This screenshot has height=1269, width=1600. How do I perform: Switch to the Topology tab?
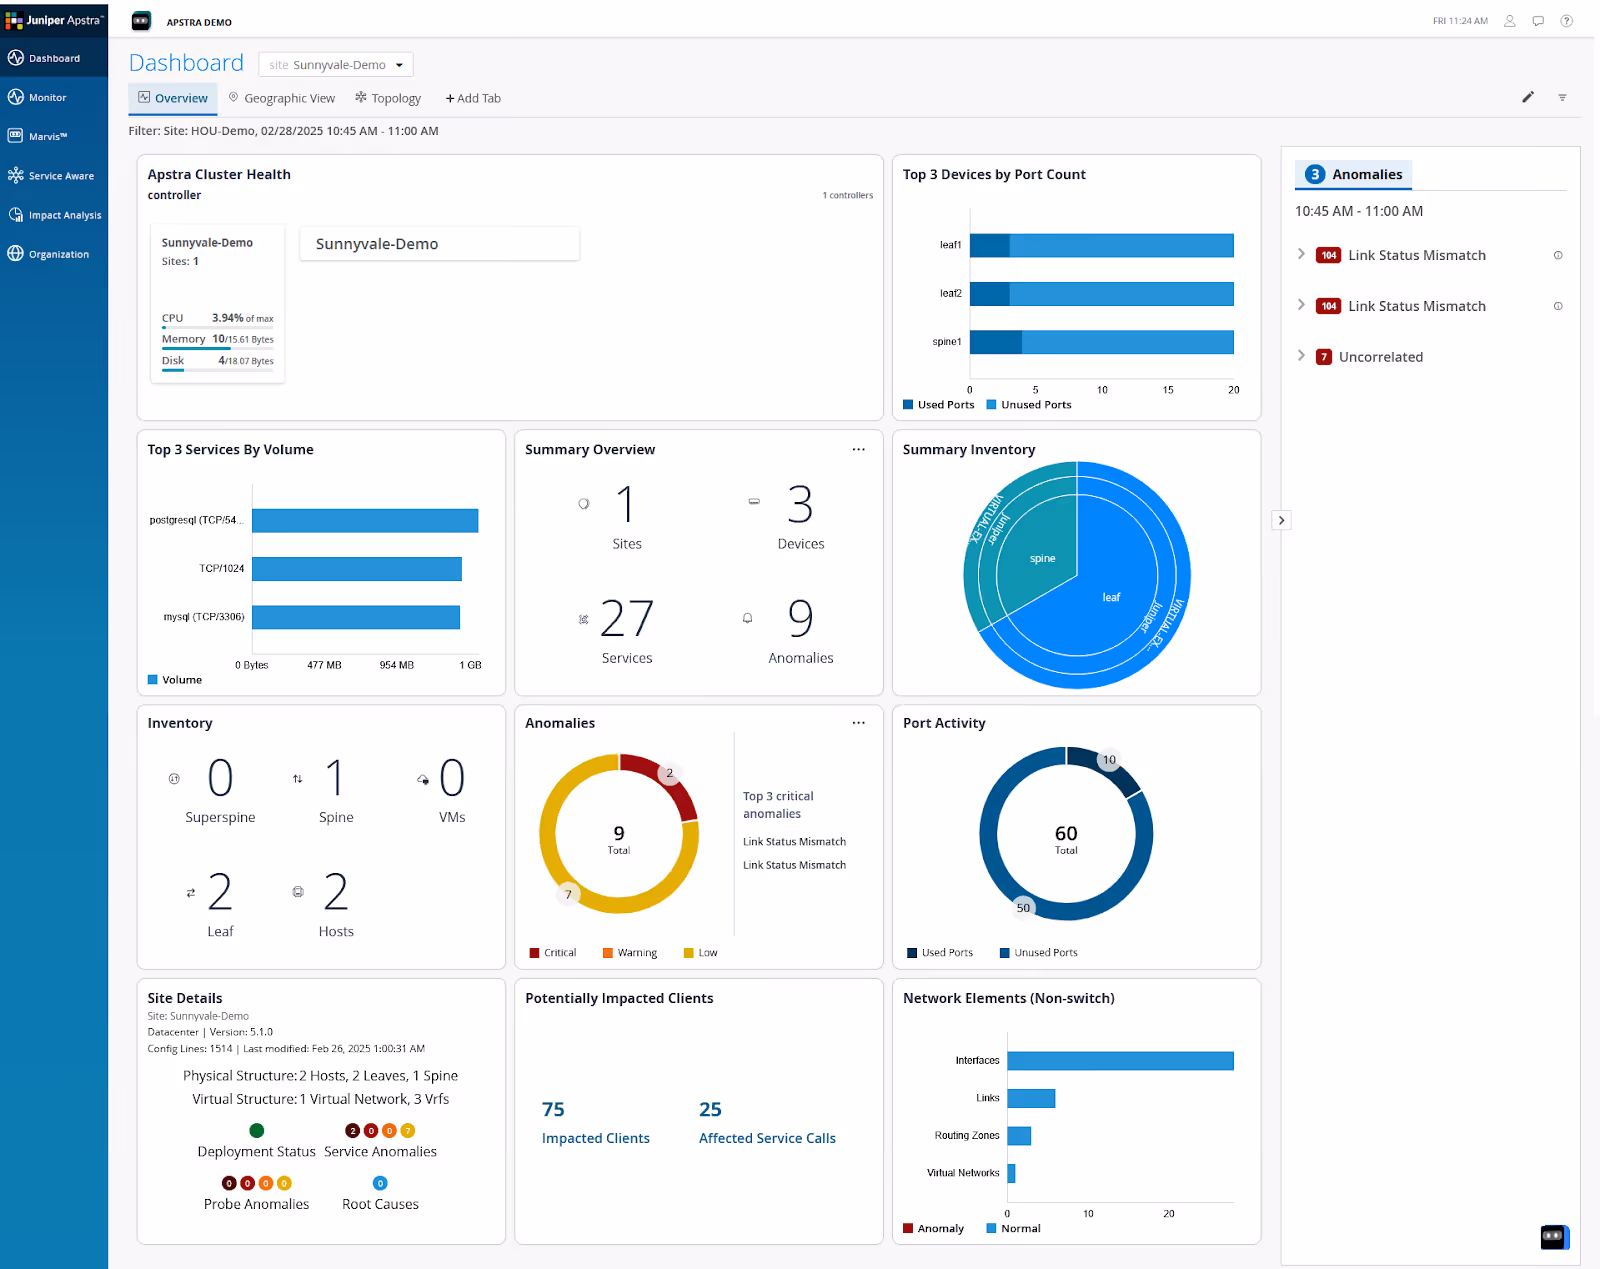pos(388,98)
